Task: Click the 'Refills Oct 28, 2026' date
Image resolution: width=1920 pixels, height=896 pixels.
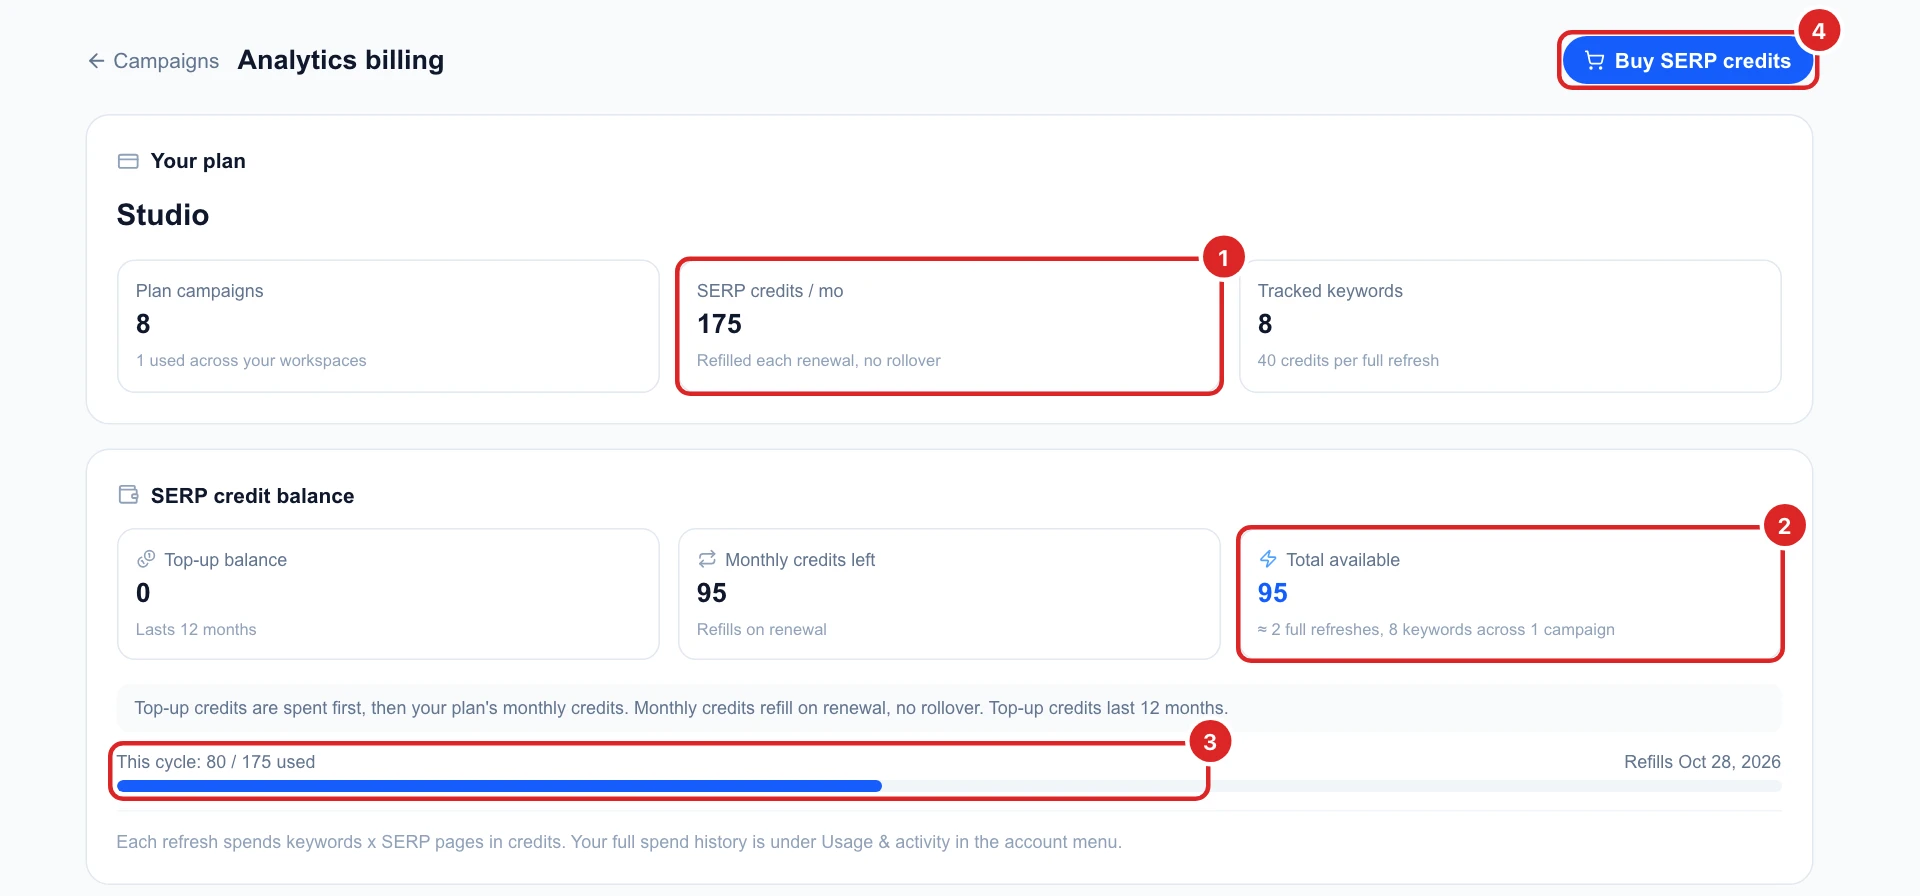Action: coord(1702,762)
